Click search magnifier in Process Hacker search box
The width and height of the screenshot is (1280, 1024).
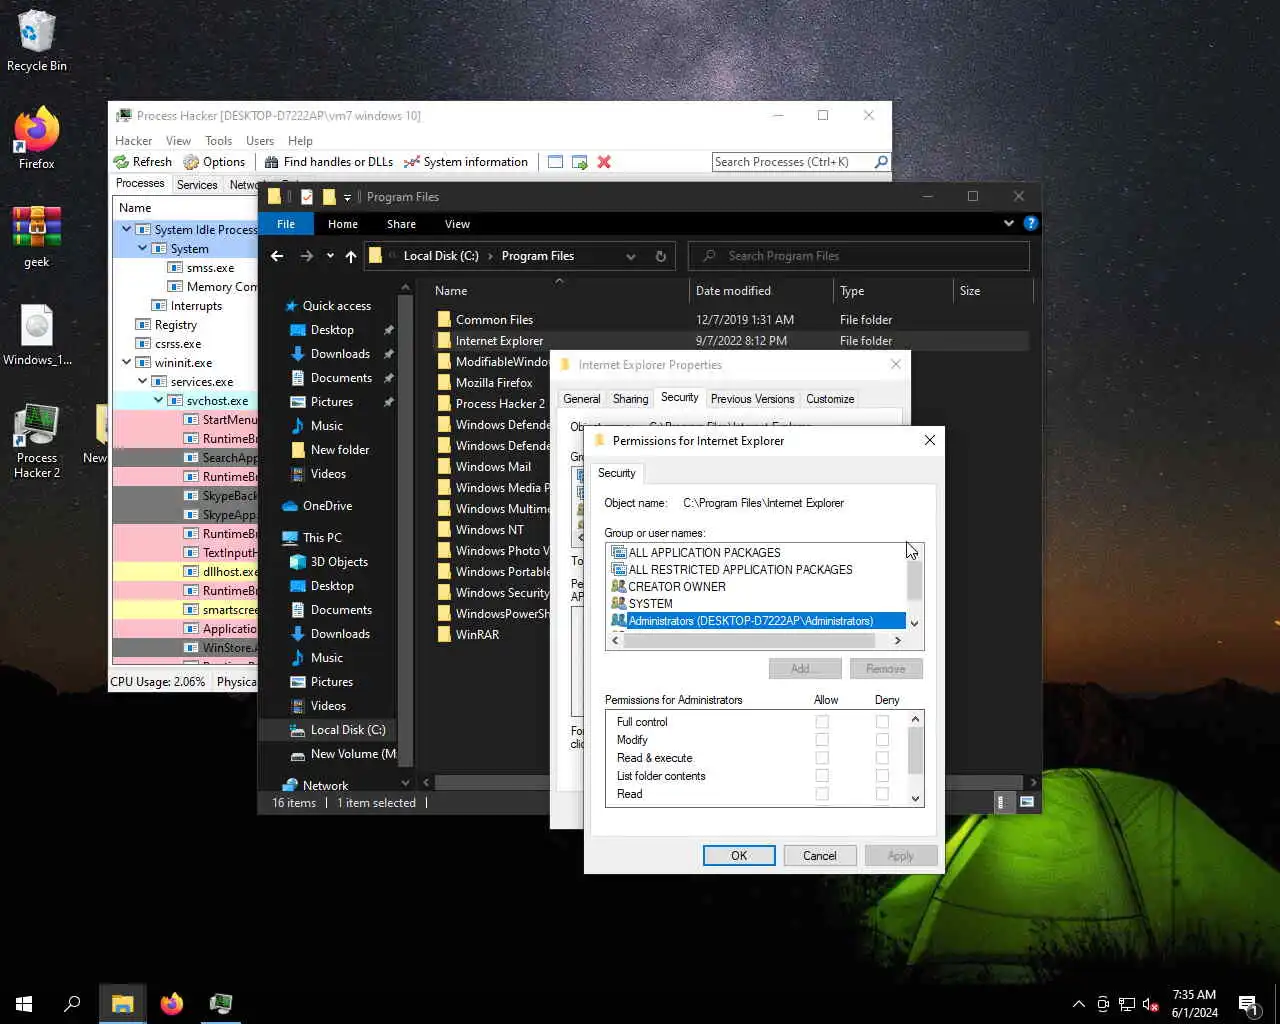click(x=881, y=162)
